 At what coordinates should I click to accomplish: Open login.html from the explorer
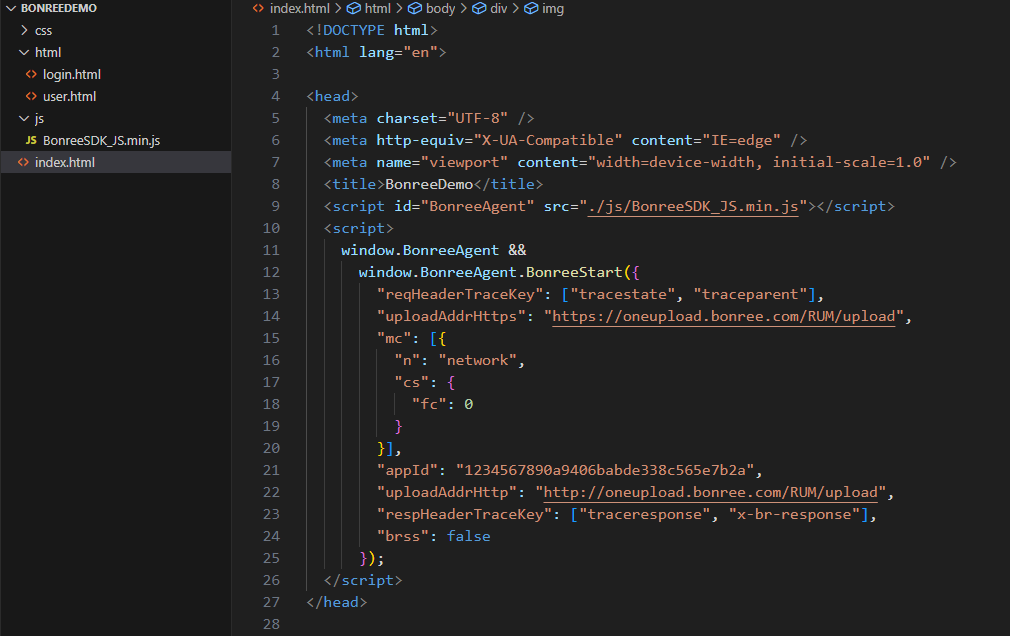click(x=71, y=74)
